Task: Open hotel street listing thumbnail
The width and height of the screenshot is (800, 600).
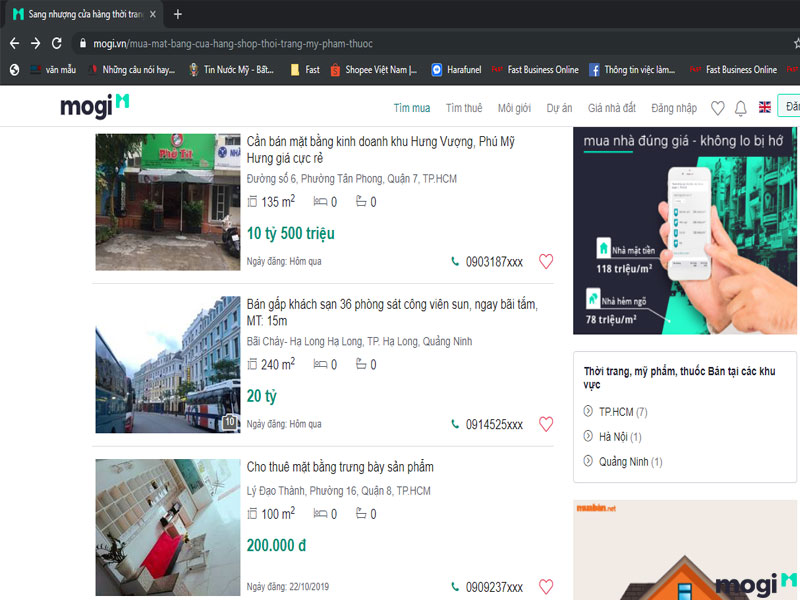Action: 168,365
